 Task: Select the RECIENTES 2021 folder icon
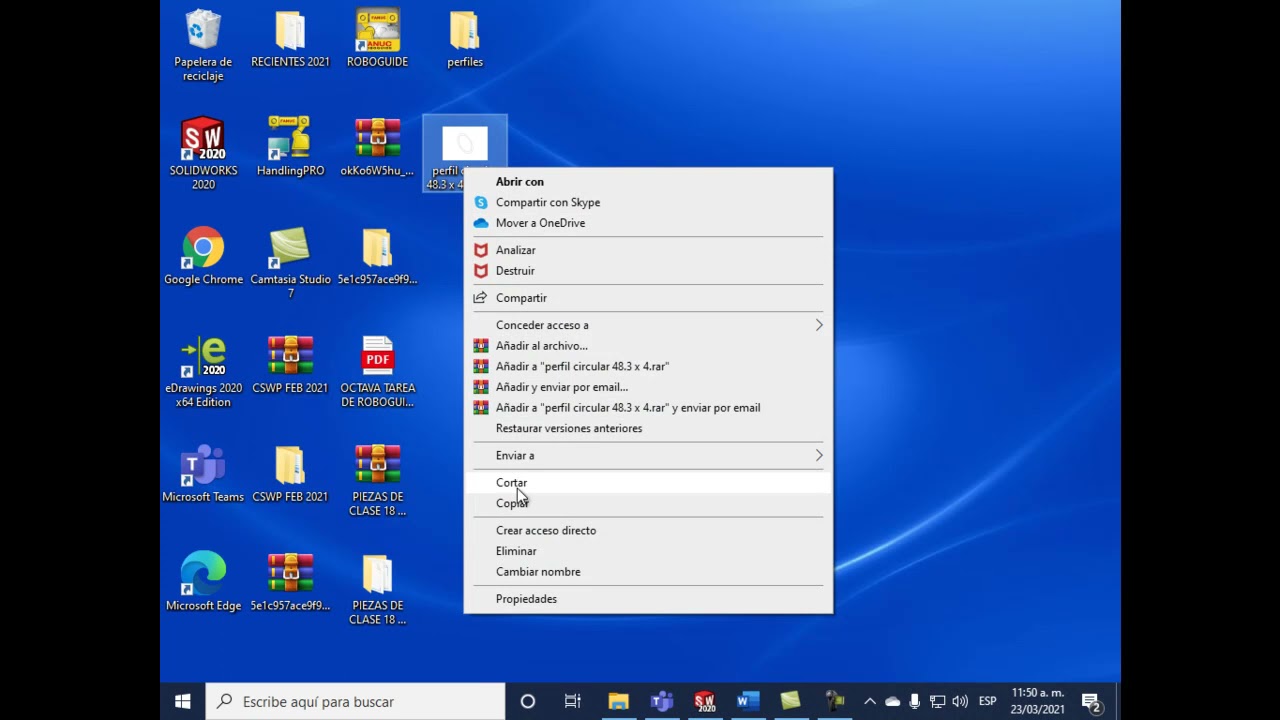click(290, 40)
